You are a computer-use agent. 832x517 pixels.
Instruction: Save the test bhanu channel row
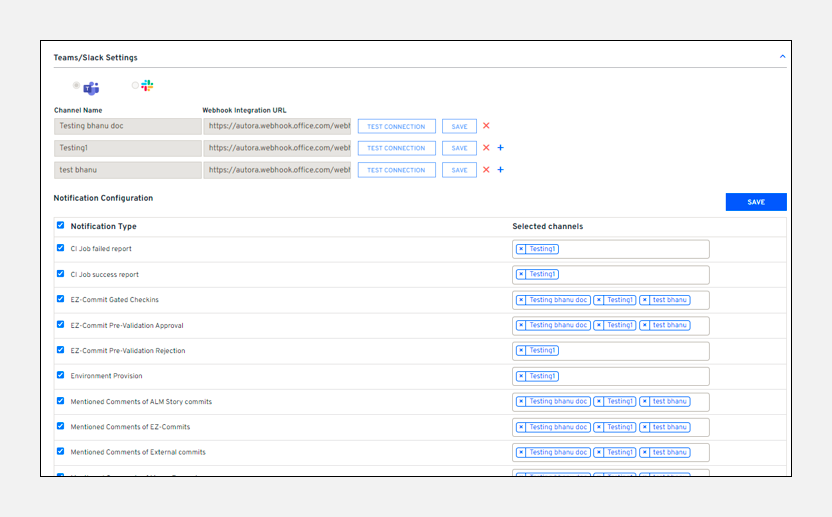(x=459, y=170)
